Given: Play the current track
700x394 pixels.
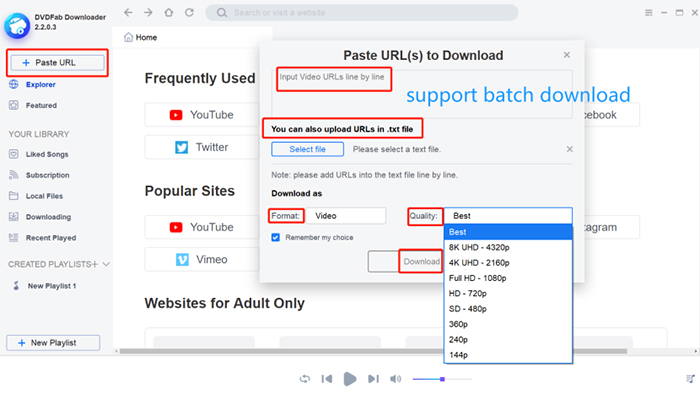Looking at the screenshot, I should (350, 379).
